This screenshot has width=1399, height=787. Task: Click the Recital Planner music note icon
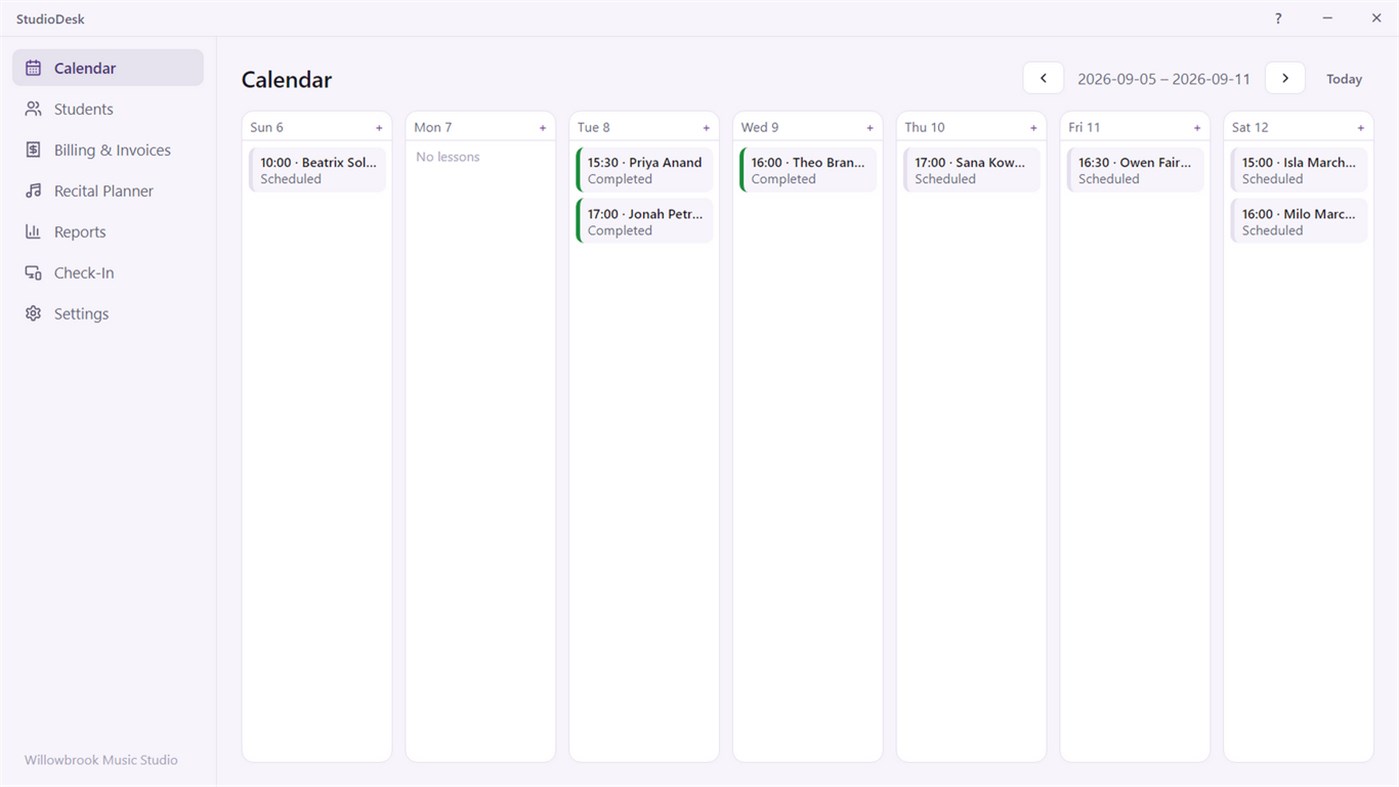click(33, 191)
